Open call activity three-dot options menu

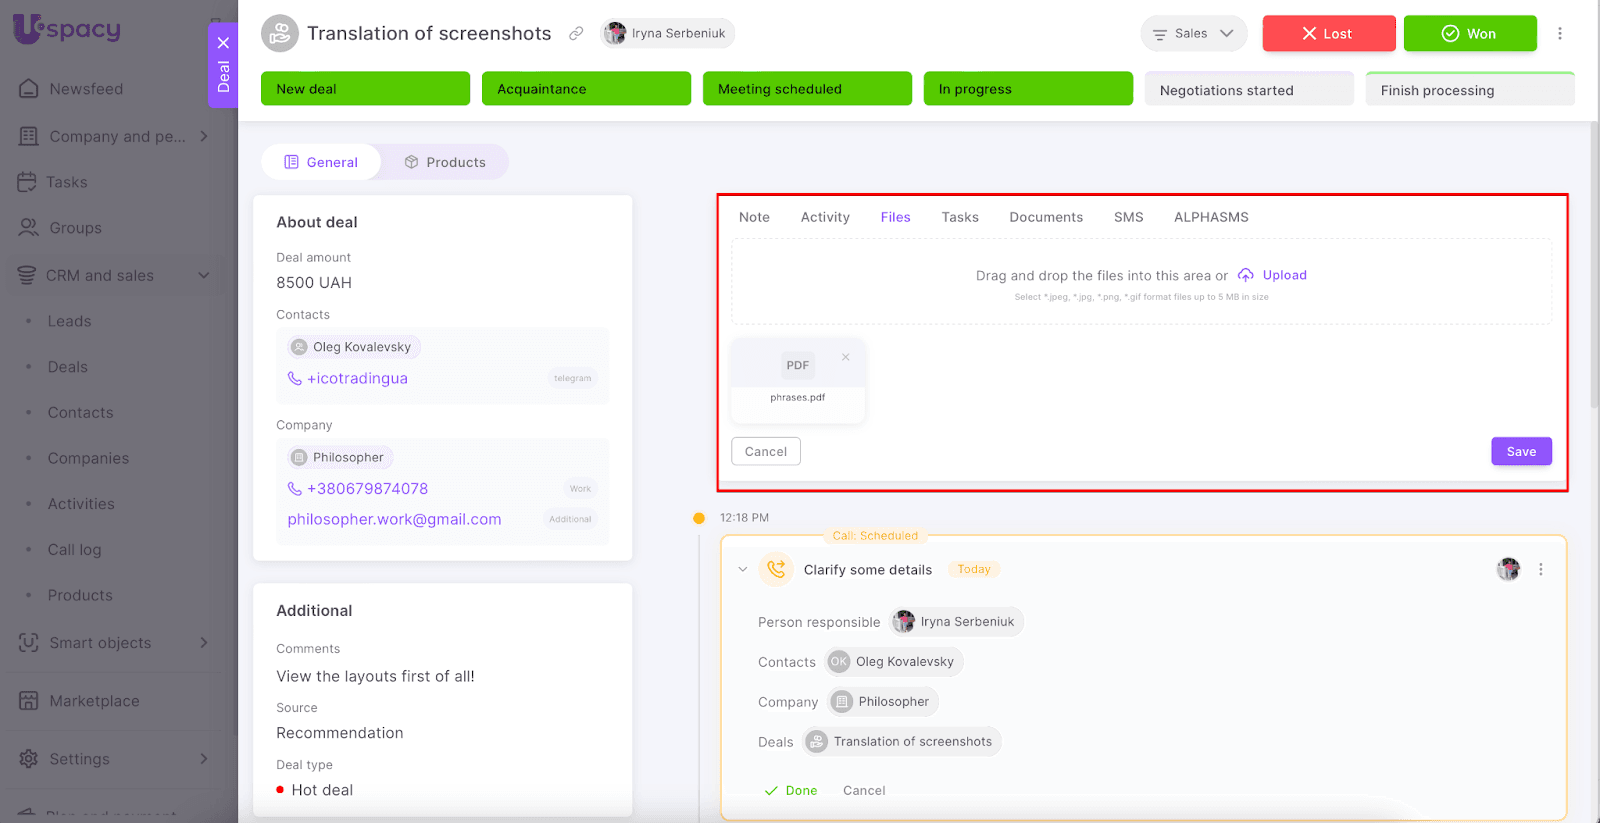pyautogui.click(x=1540, y=569)
